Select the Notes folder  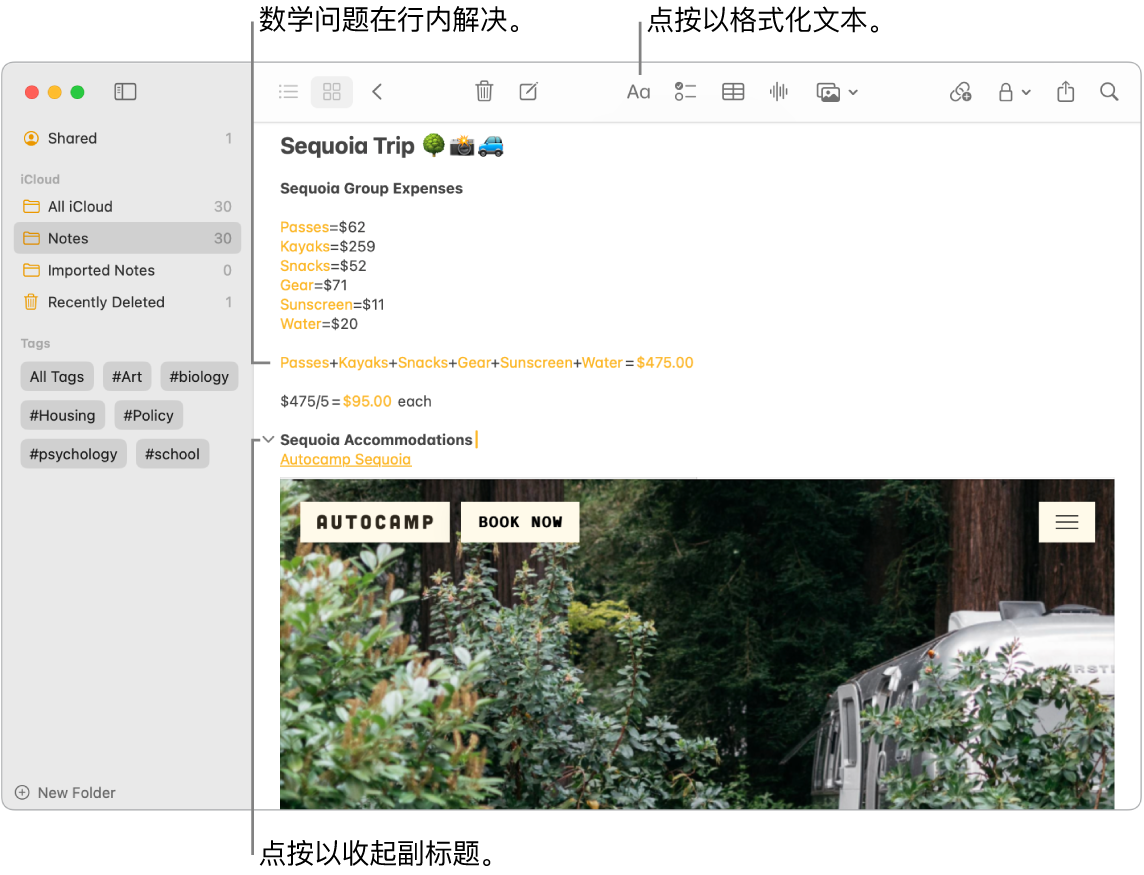(x=127, y=238)
